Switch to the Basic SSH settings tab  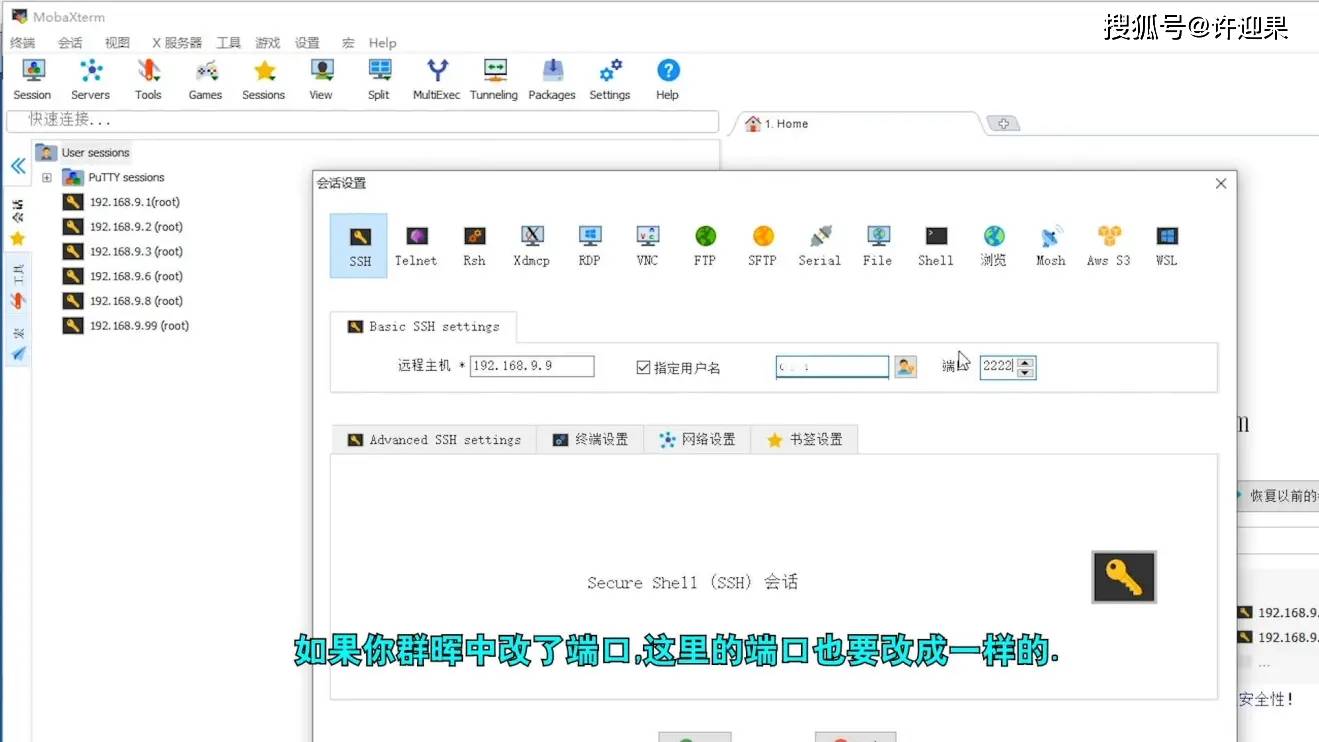424,327
